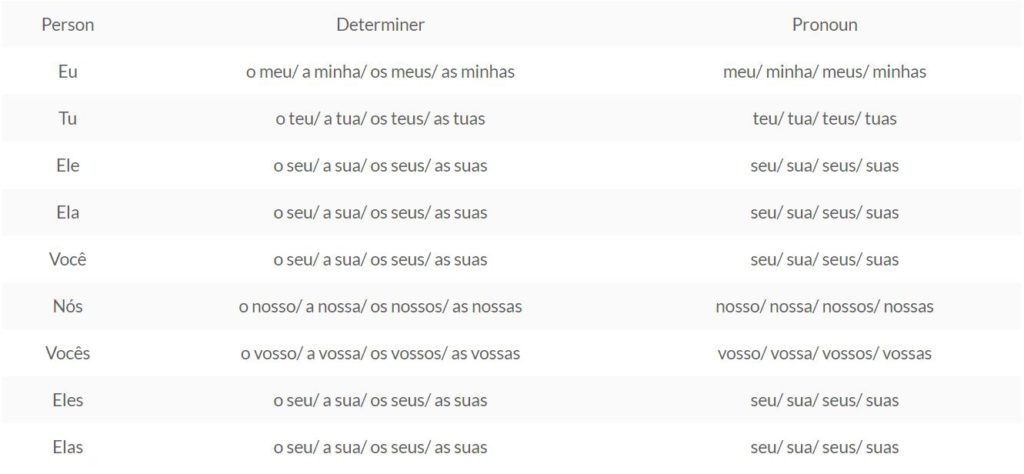Select pronoun cell 'vosso/ vossa/ vossos/ vossas'
This screenshot has height=474, width=1024.
pyautogui.click(x=824, y=353)
